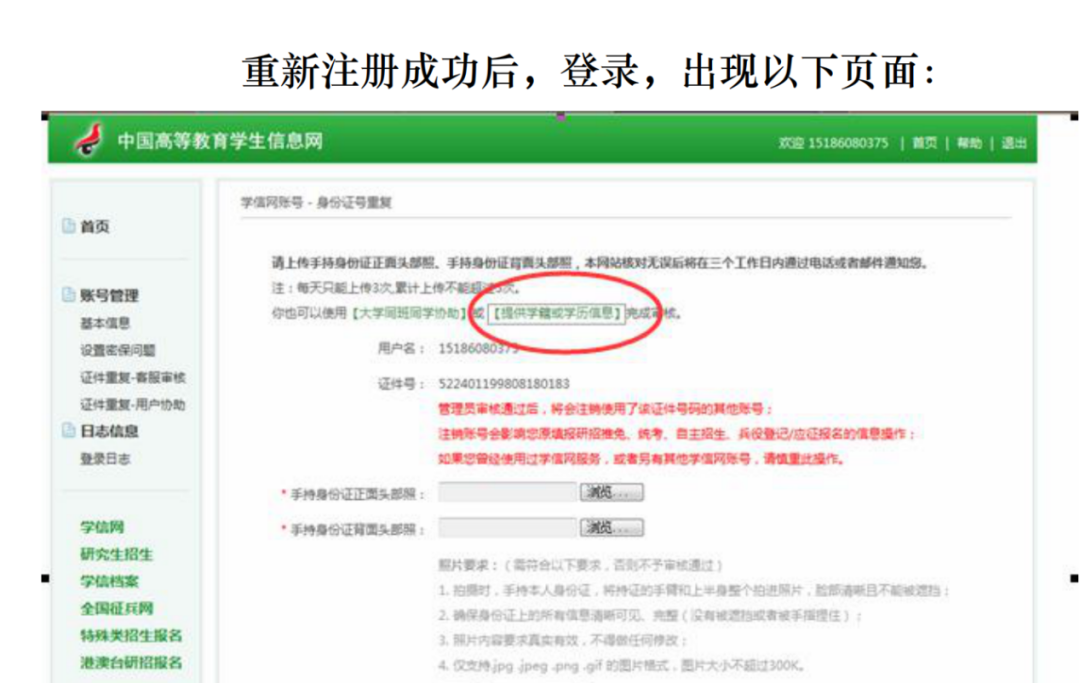Open 港澳台研招报名 sidebar link
Image resolution: width=1080 pixels, height=683 pixels.
[x=131, y=662]
